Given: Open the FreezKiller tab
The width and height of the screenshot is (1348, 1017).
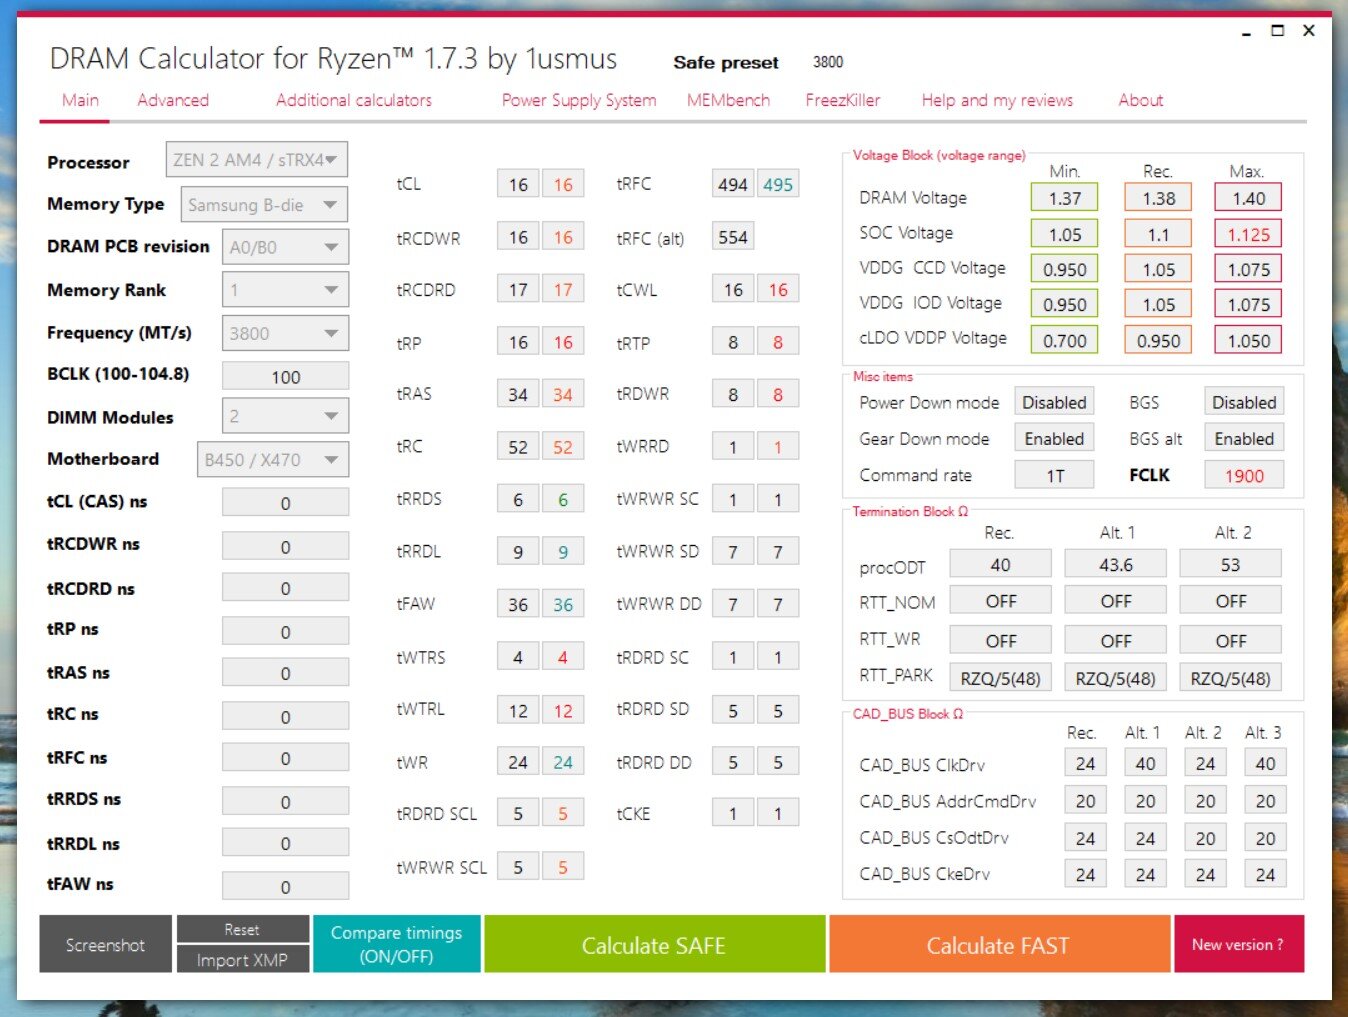Looking at the screenshot, I should pos(843,100).
